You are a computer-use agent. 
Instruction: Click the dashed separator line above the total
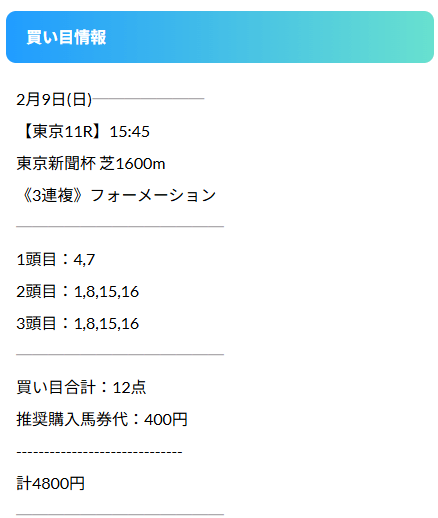tap(99, 452)
